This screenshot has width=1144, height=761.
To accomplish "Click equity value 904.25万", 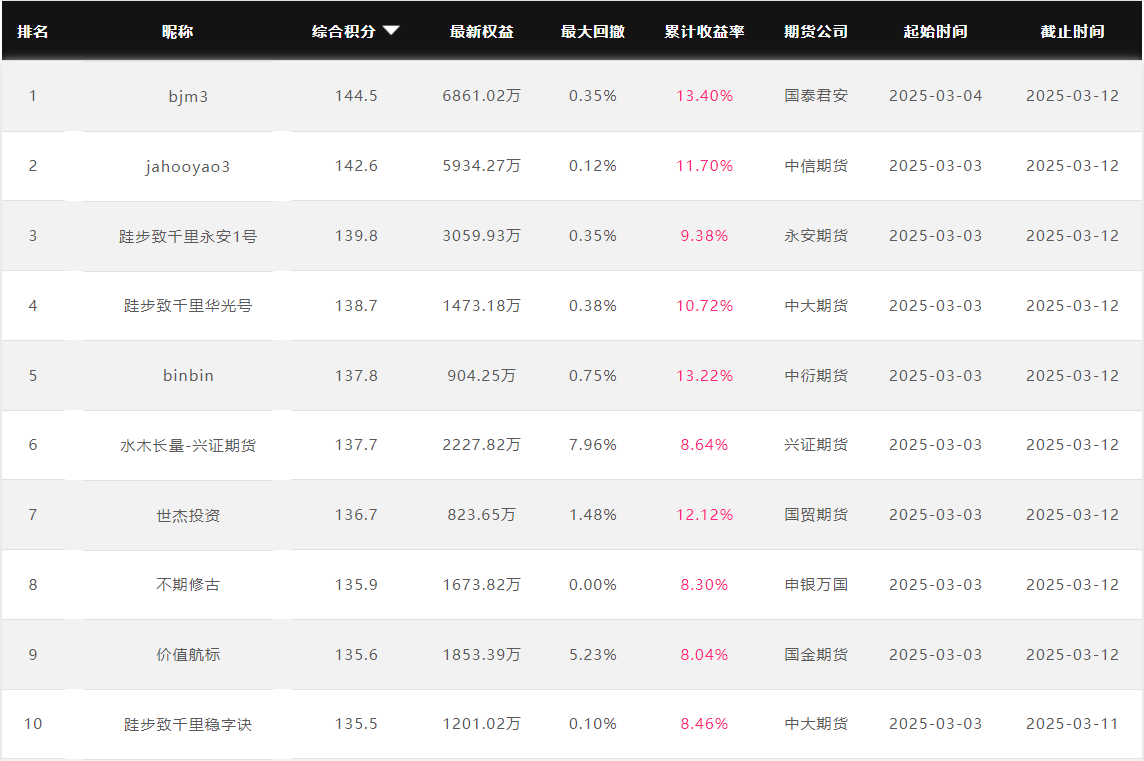I will coord(482,376).
